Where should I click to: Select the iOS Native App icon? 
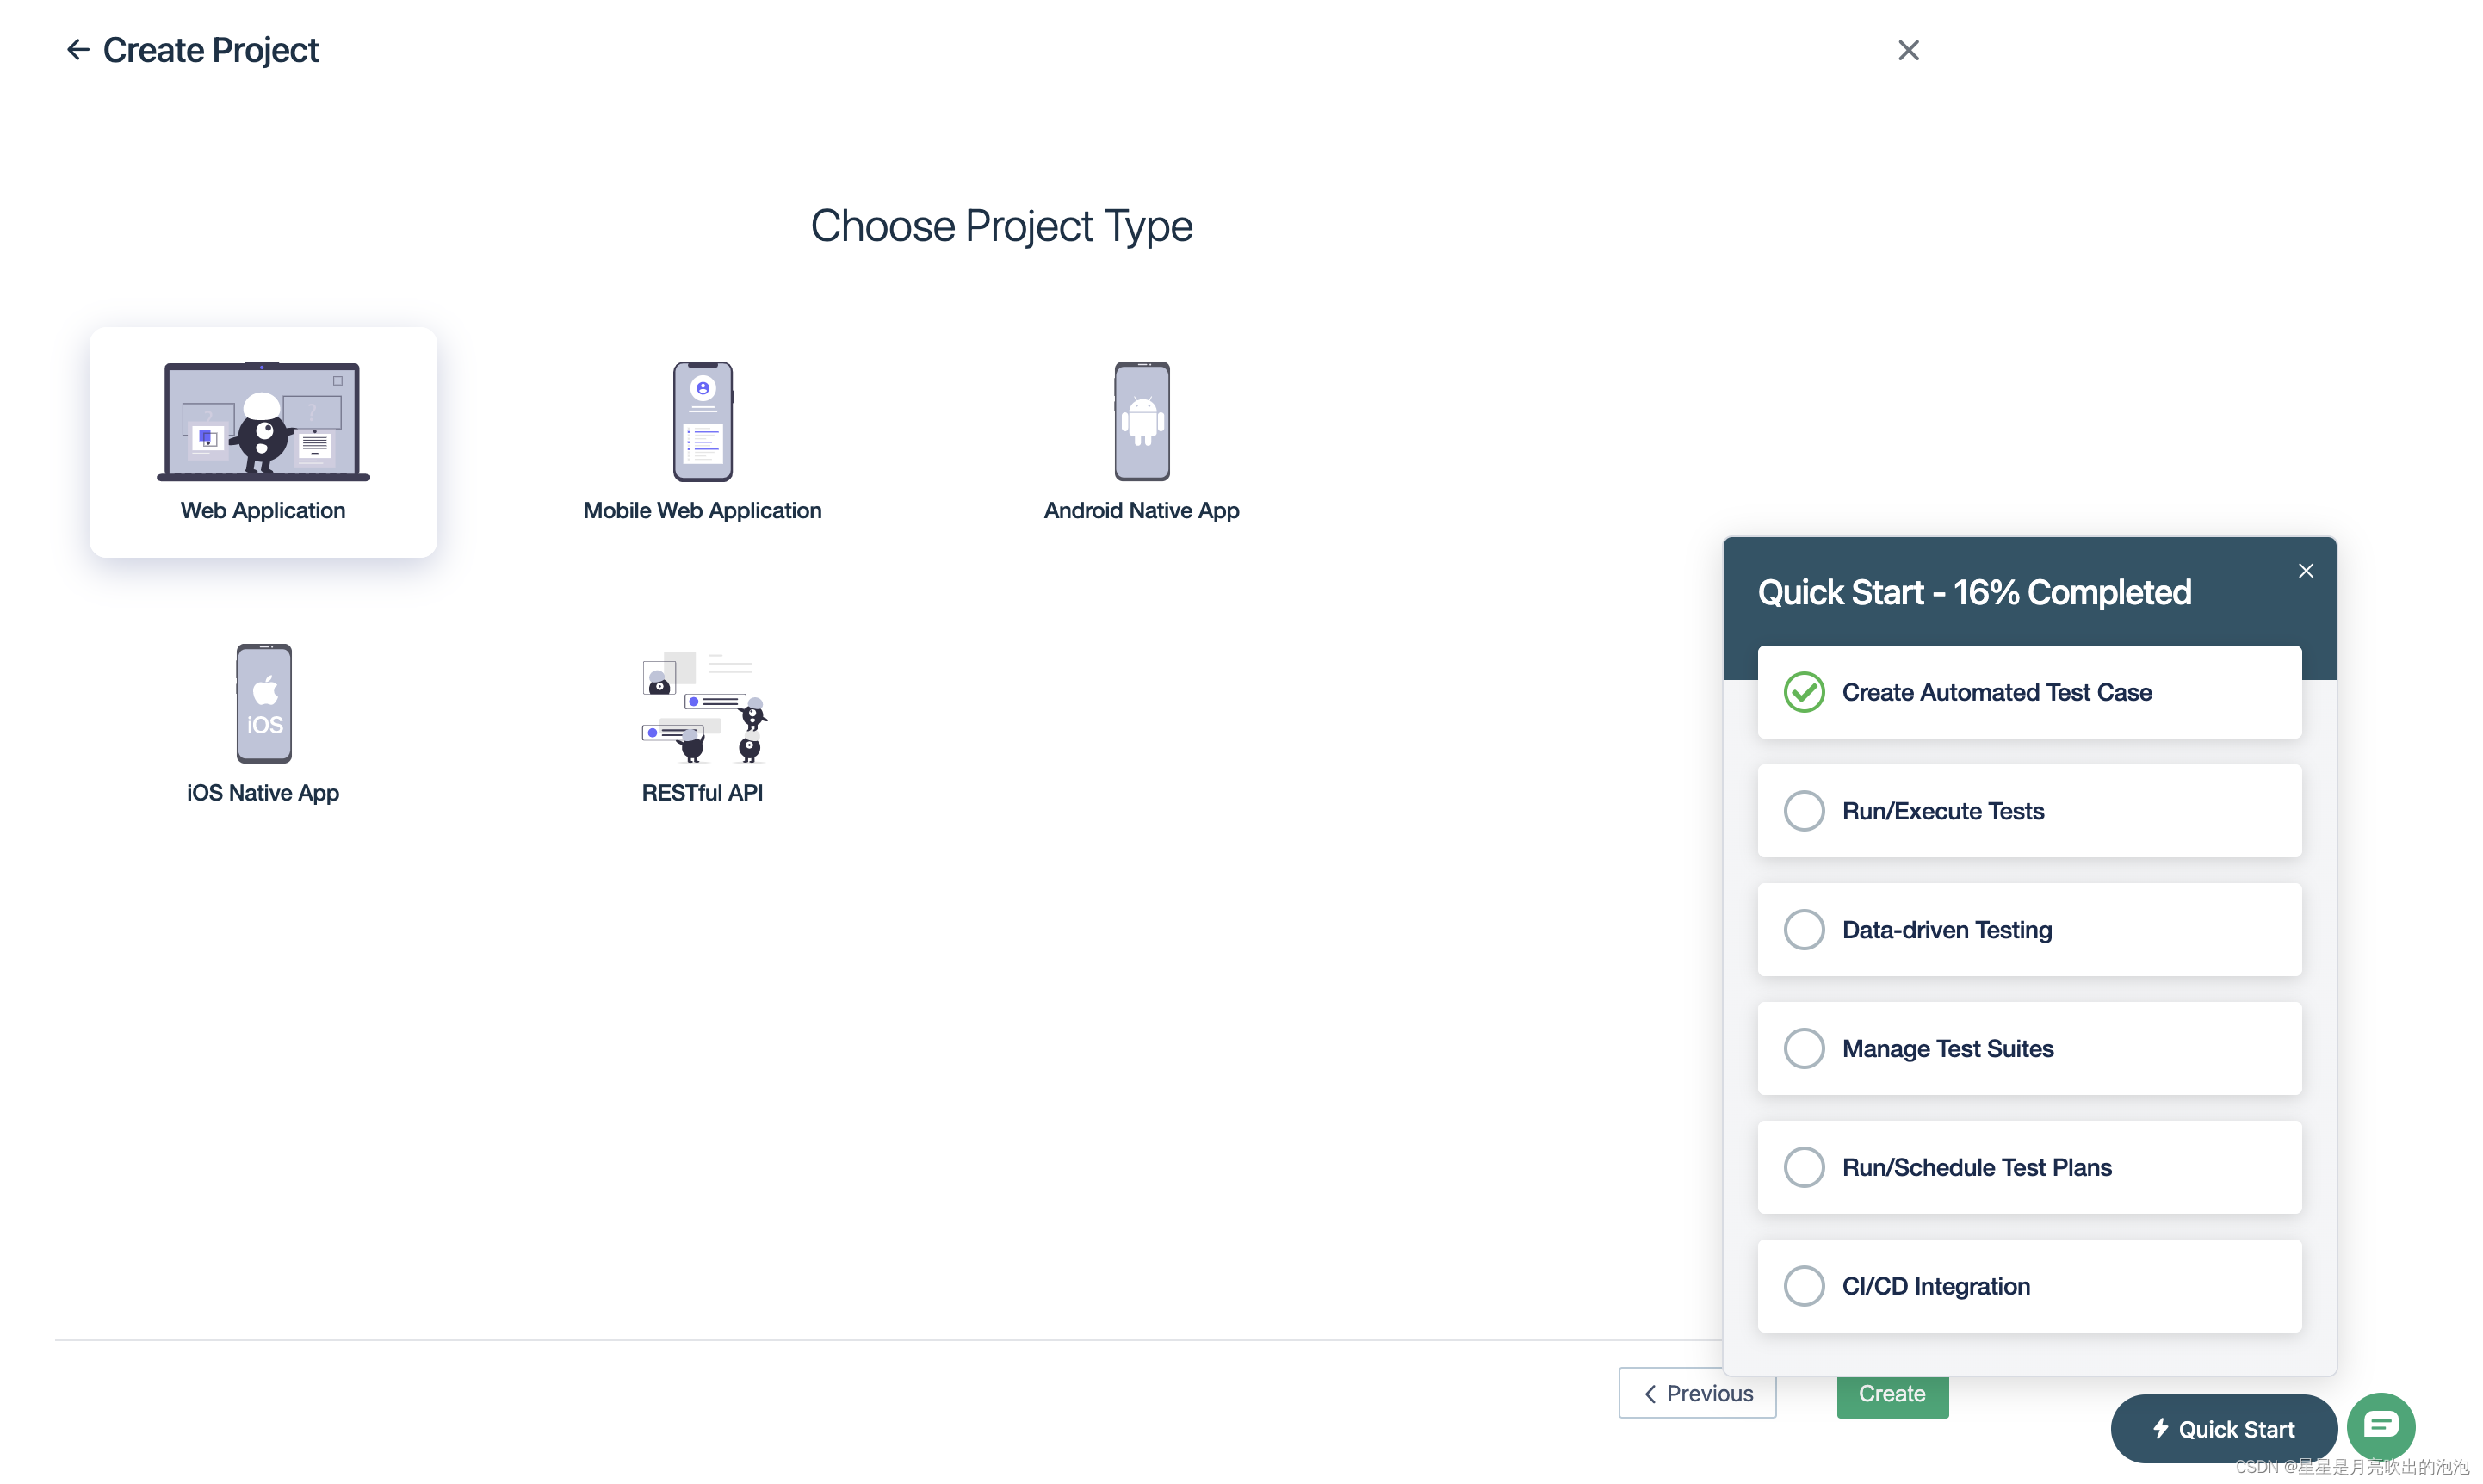(x=264, y=703)
